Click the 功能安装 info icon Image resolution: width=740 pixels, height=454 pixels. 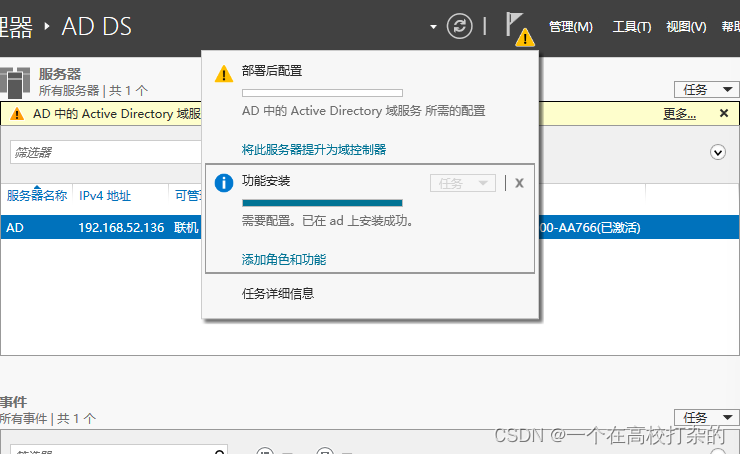point(224,183)
